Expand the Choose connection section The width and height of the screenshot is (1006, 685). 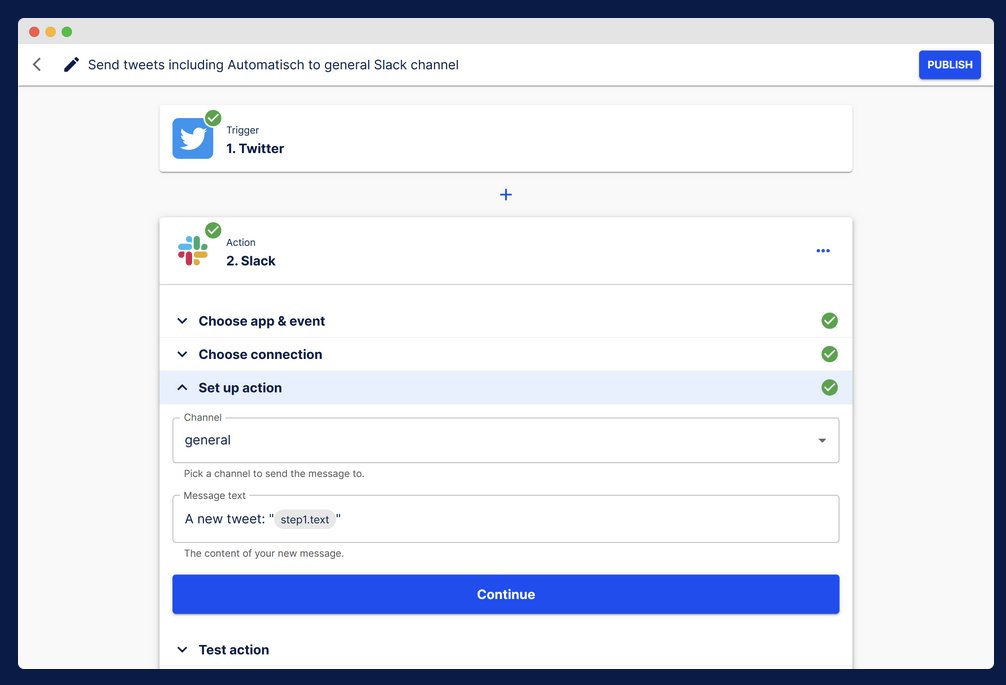point(506,354)
